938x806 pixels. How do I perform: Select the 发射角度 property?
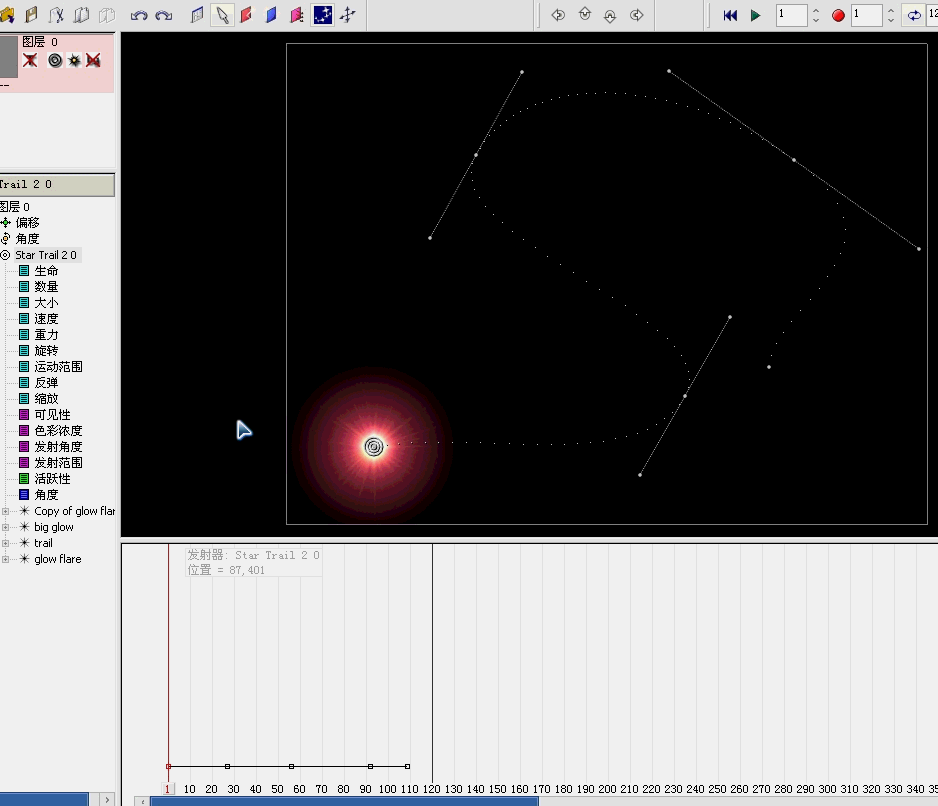pos(58,447)
